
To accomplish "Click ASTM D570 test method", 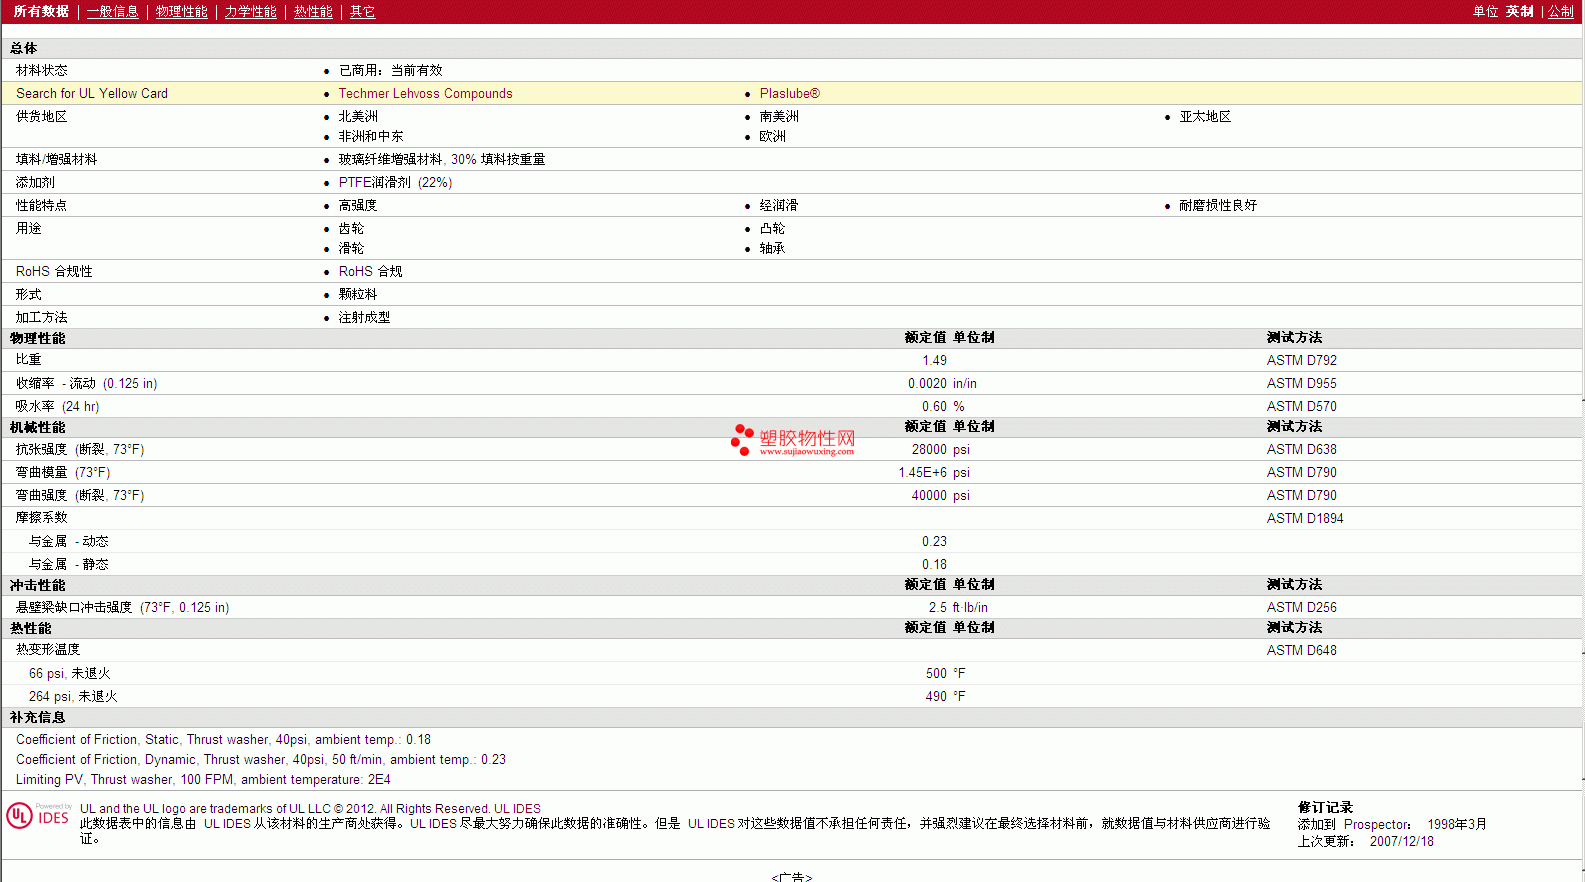I will (1302, 407).
